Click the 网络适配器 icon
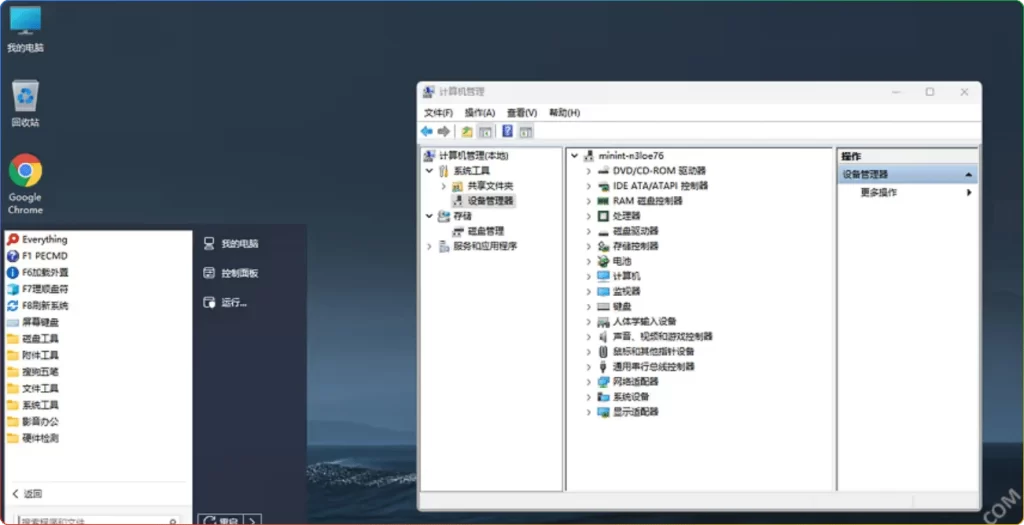The width and height of the screenshot is (1024, 525). [603, 382]
